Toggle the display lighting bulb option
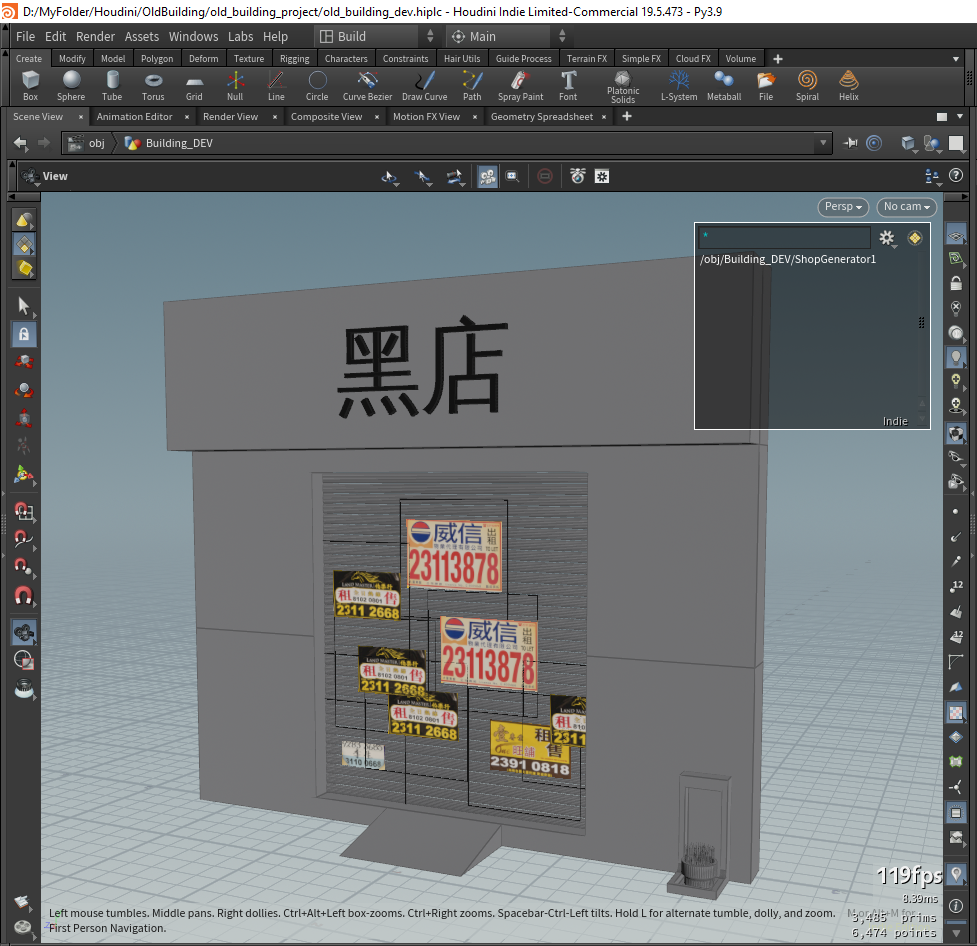Viewport: 977px width, 946px height. click(x=956, y=357)
